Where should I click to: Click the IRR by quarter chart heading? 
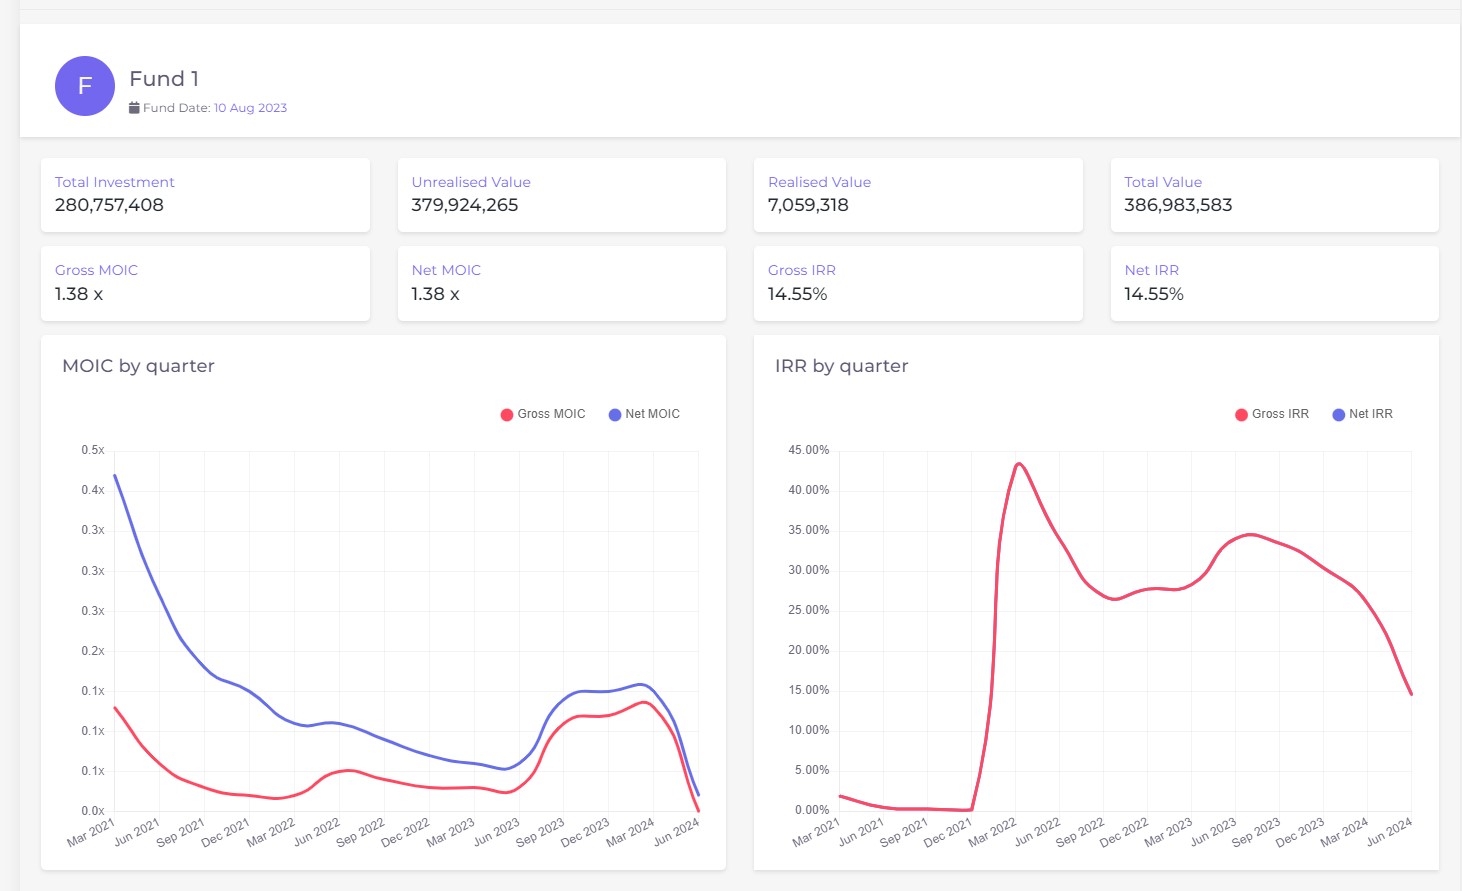click(x=841, y=366)
